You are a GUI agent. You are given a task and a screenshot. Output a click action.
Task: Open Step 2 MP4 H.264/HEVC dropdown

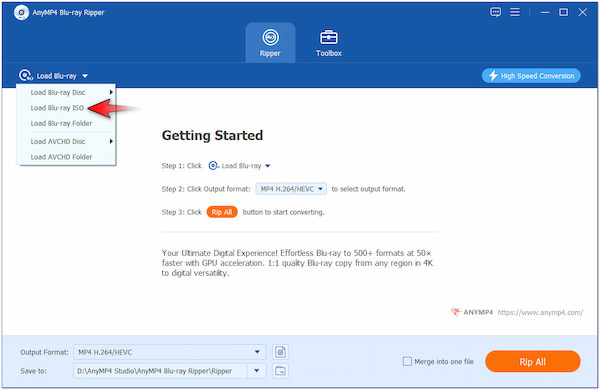click(291, 189)
